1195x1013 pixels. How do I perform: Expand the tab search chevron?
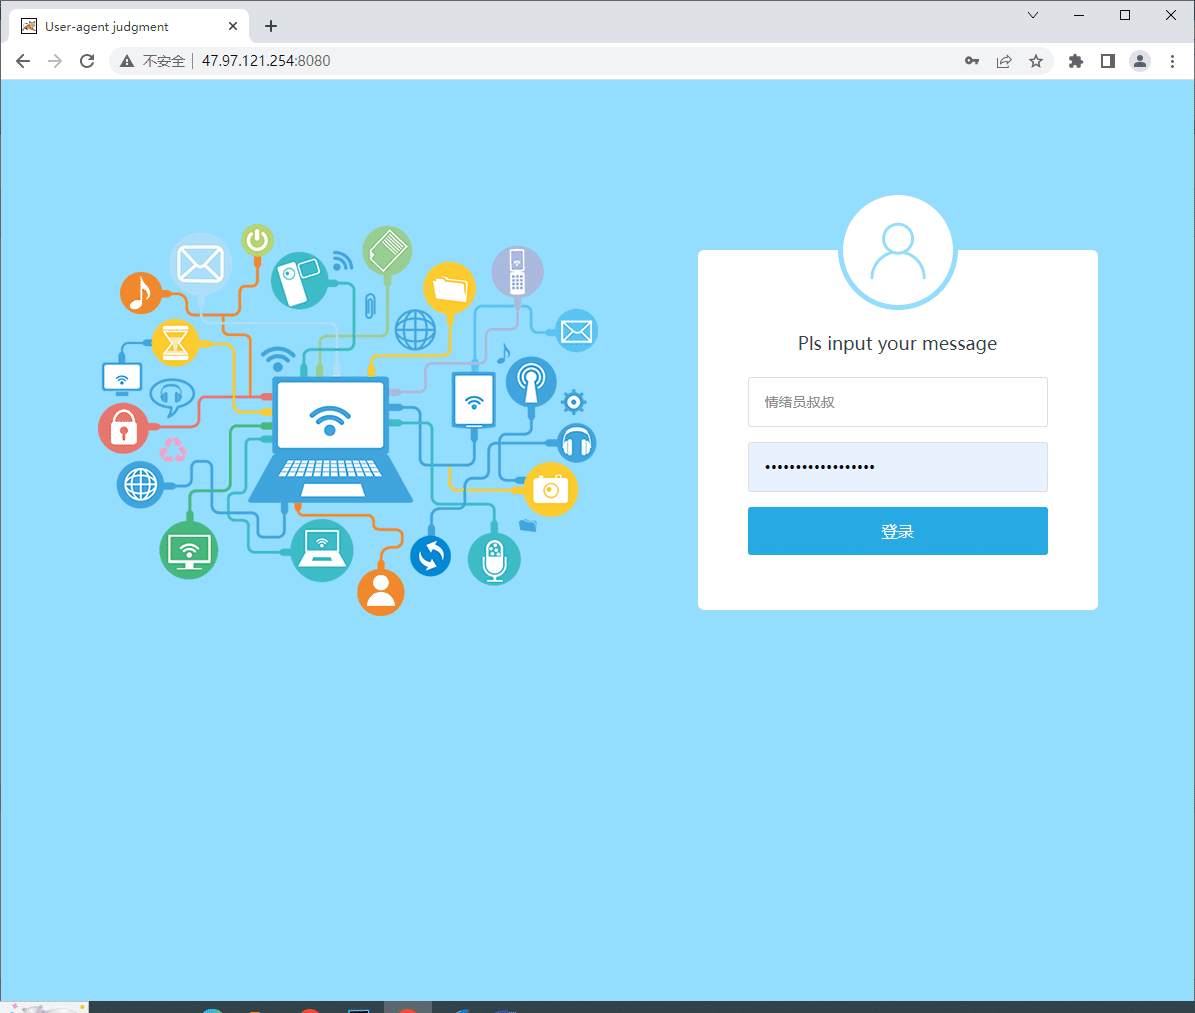tap(1033, 15)
